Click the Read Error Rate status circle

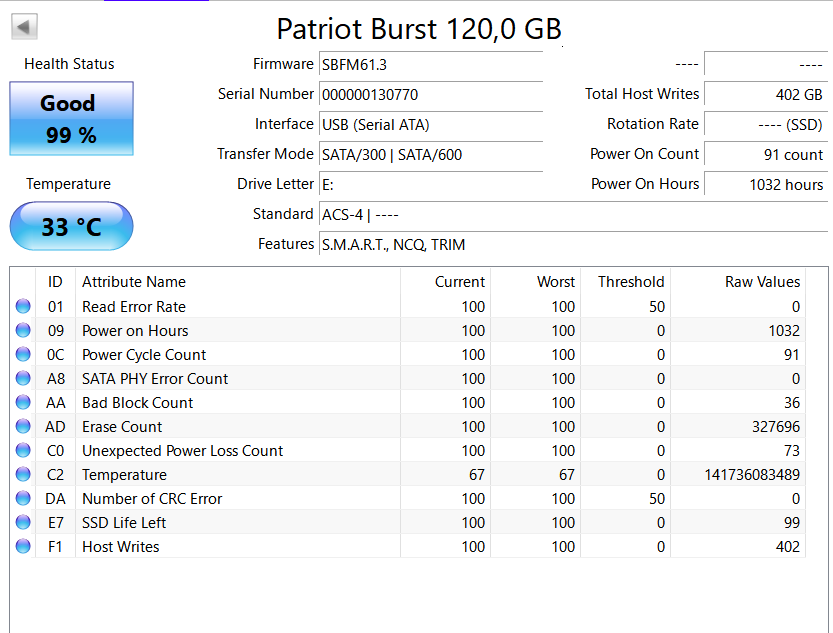pyautogui.click(x=23, y=306)
